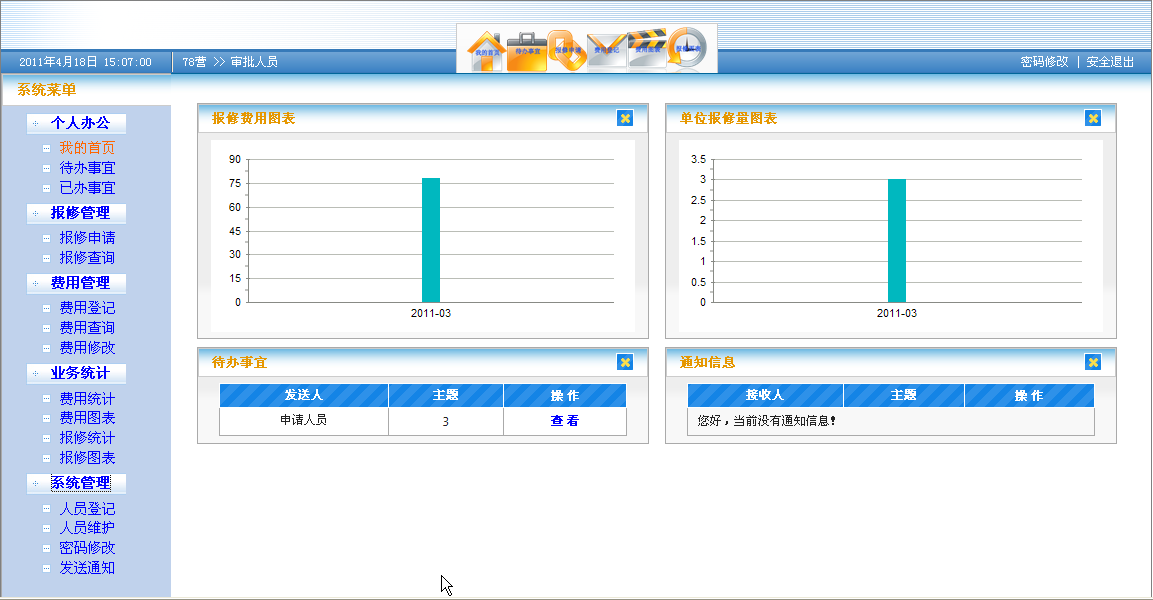This screenshot has width=1153, height=600.
Task: Select 报修统计 under 业务统计
Action: point(88,438)
